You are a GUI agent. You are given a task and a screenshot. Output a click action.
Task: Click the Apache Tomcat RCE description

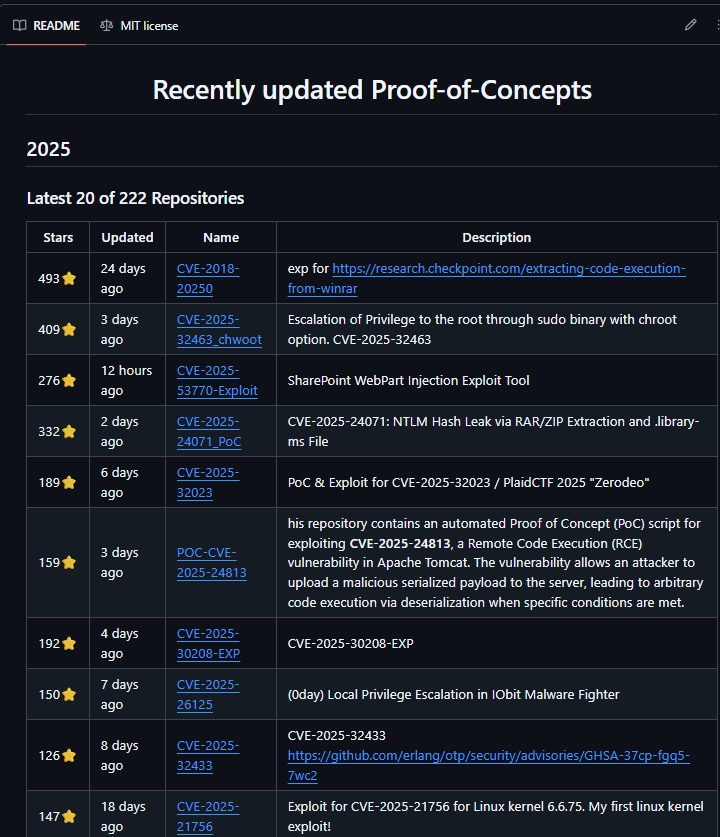click(495, 563)
